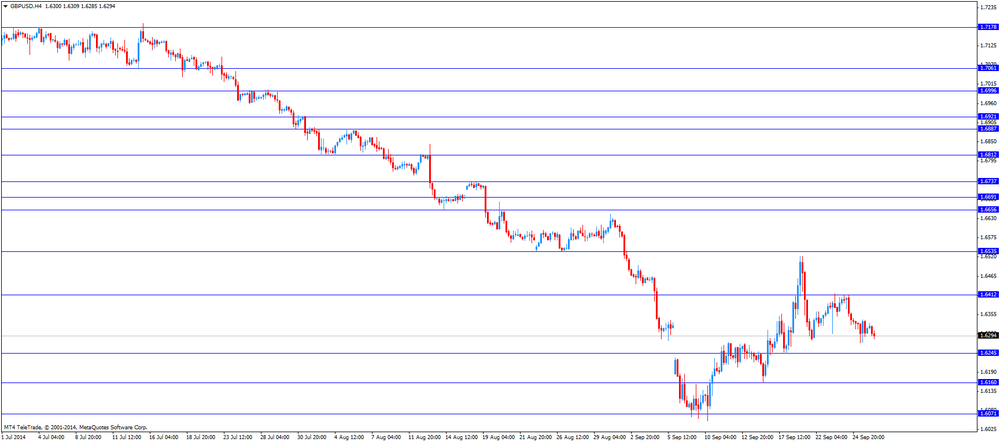The height and width of the screenshot is (442, 1000).
Task: Click the 1.6575 price scale value
Action: click(x=989, y=237)
